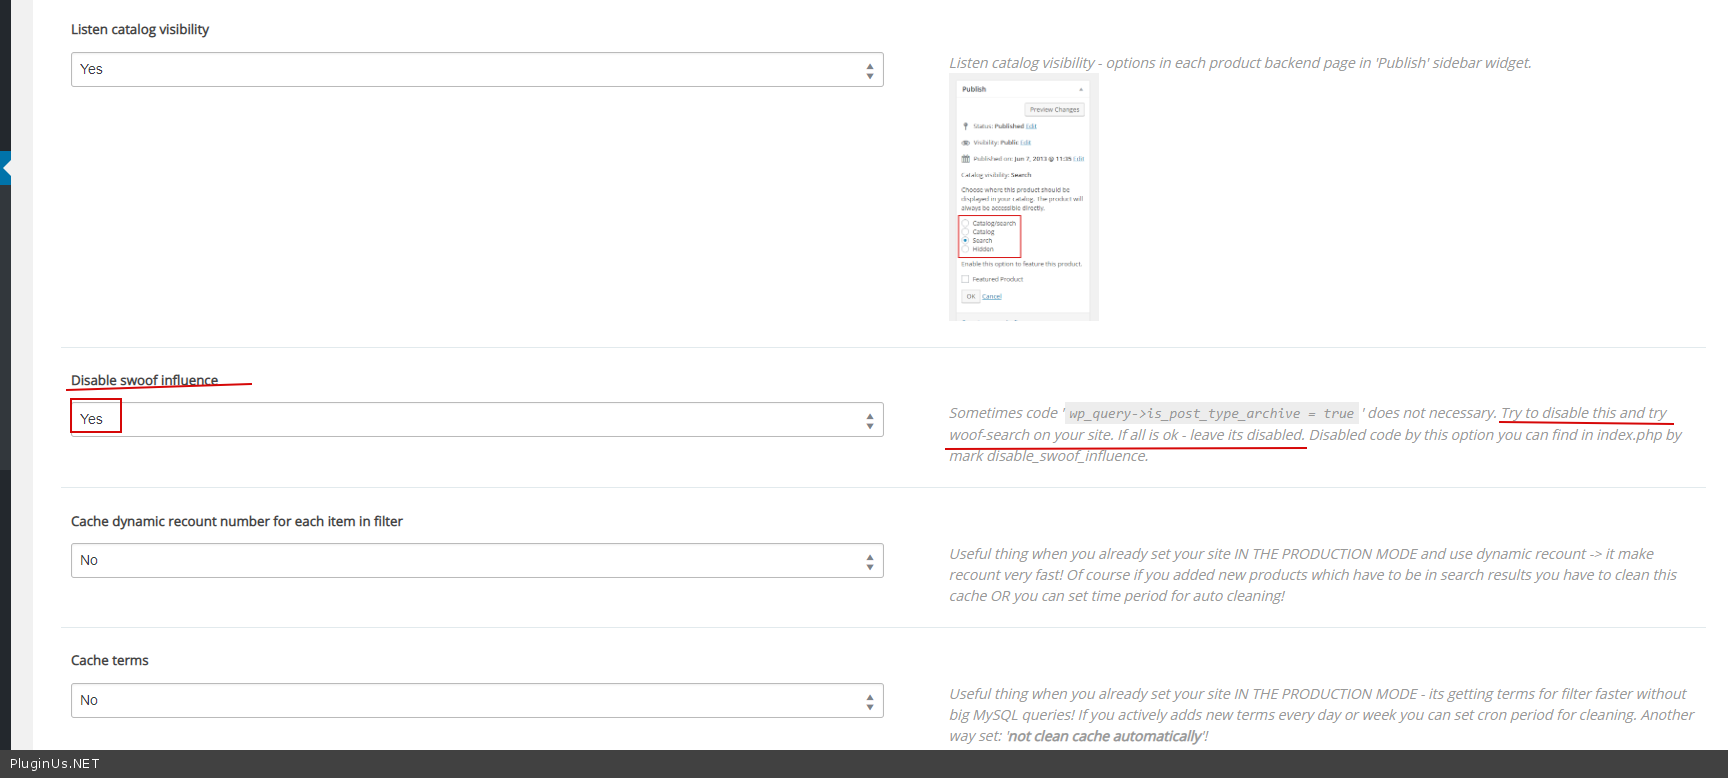1728x778 pixels.
Task: Click the 'Cache terms' field label
Action: pos(110,661)
